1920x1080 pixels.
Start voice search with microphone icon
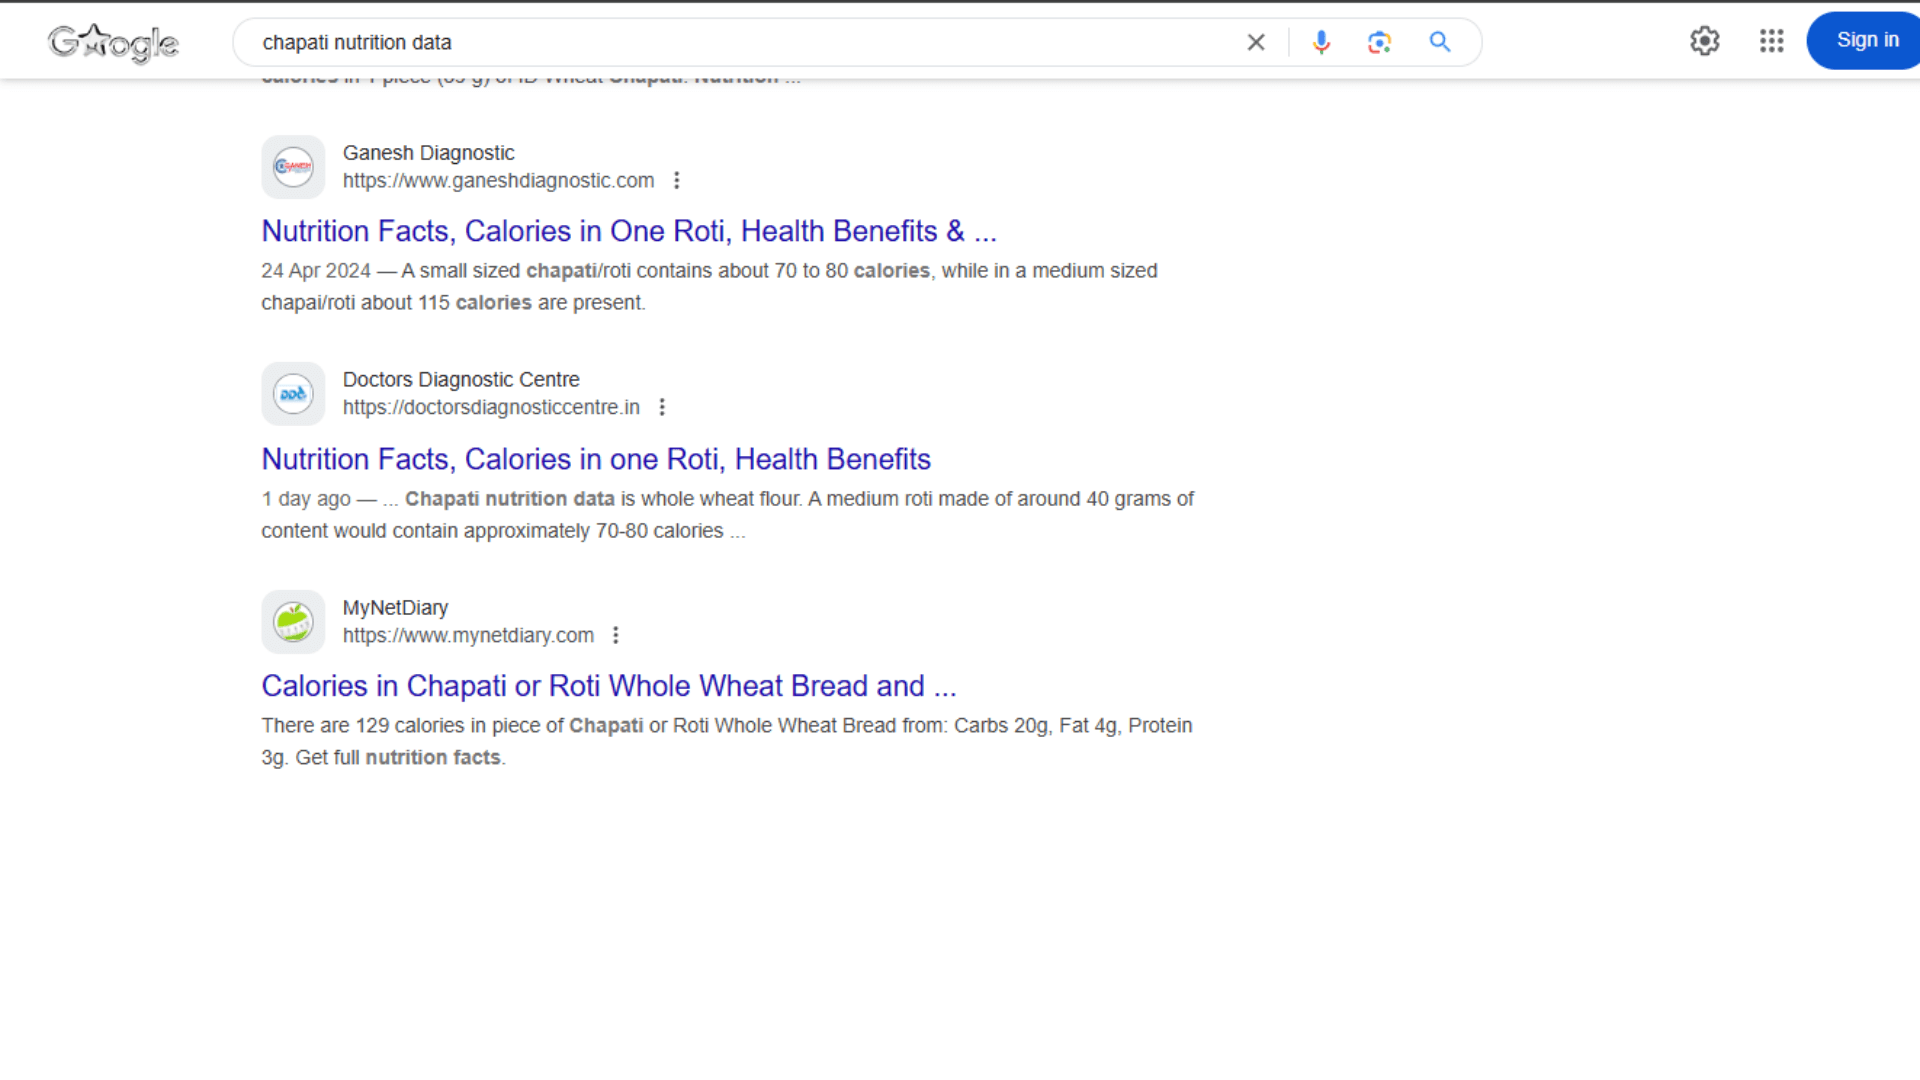(1321, 42)
